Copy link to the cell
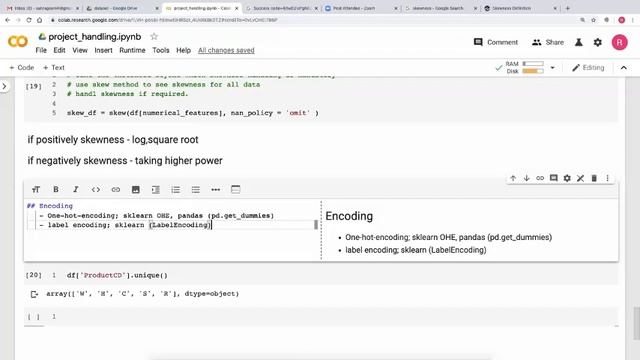640x360 pixels. click(x=540, y=178)
